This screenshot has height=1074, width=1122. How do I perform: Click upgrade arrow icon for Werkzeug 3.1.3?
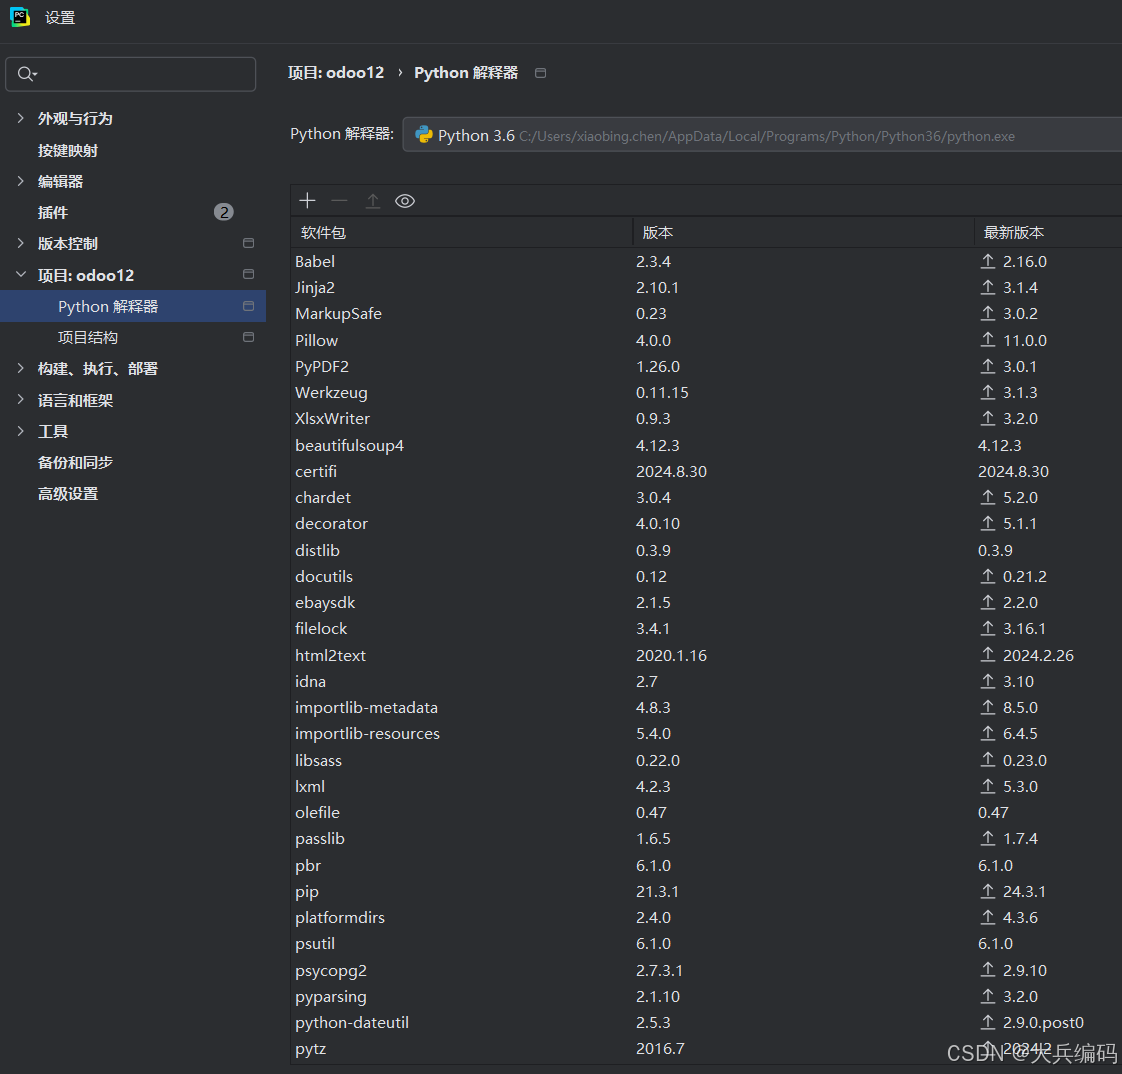pyautogui.click(x=987, y=392)
